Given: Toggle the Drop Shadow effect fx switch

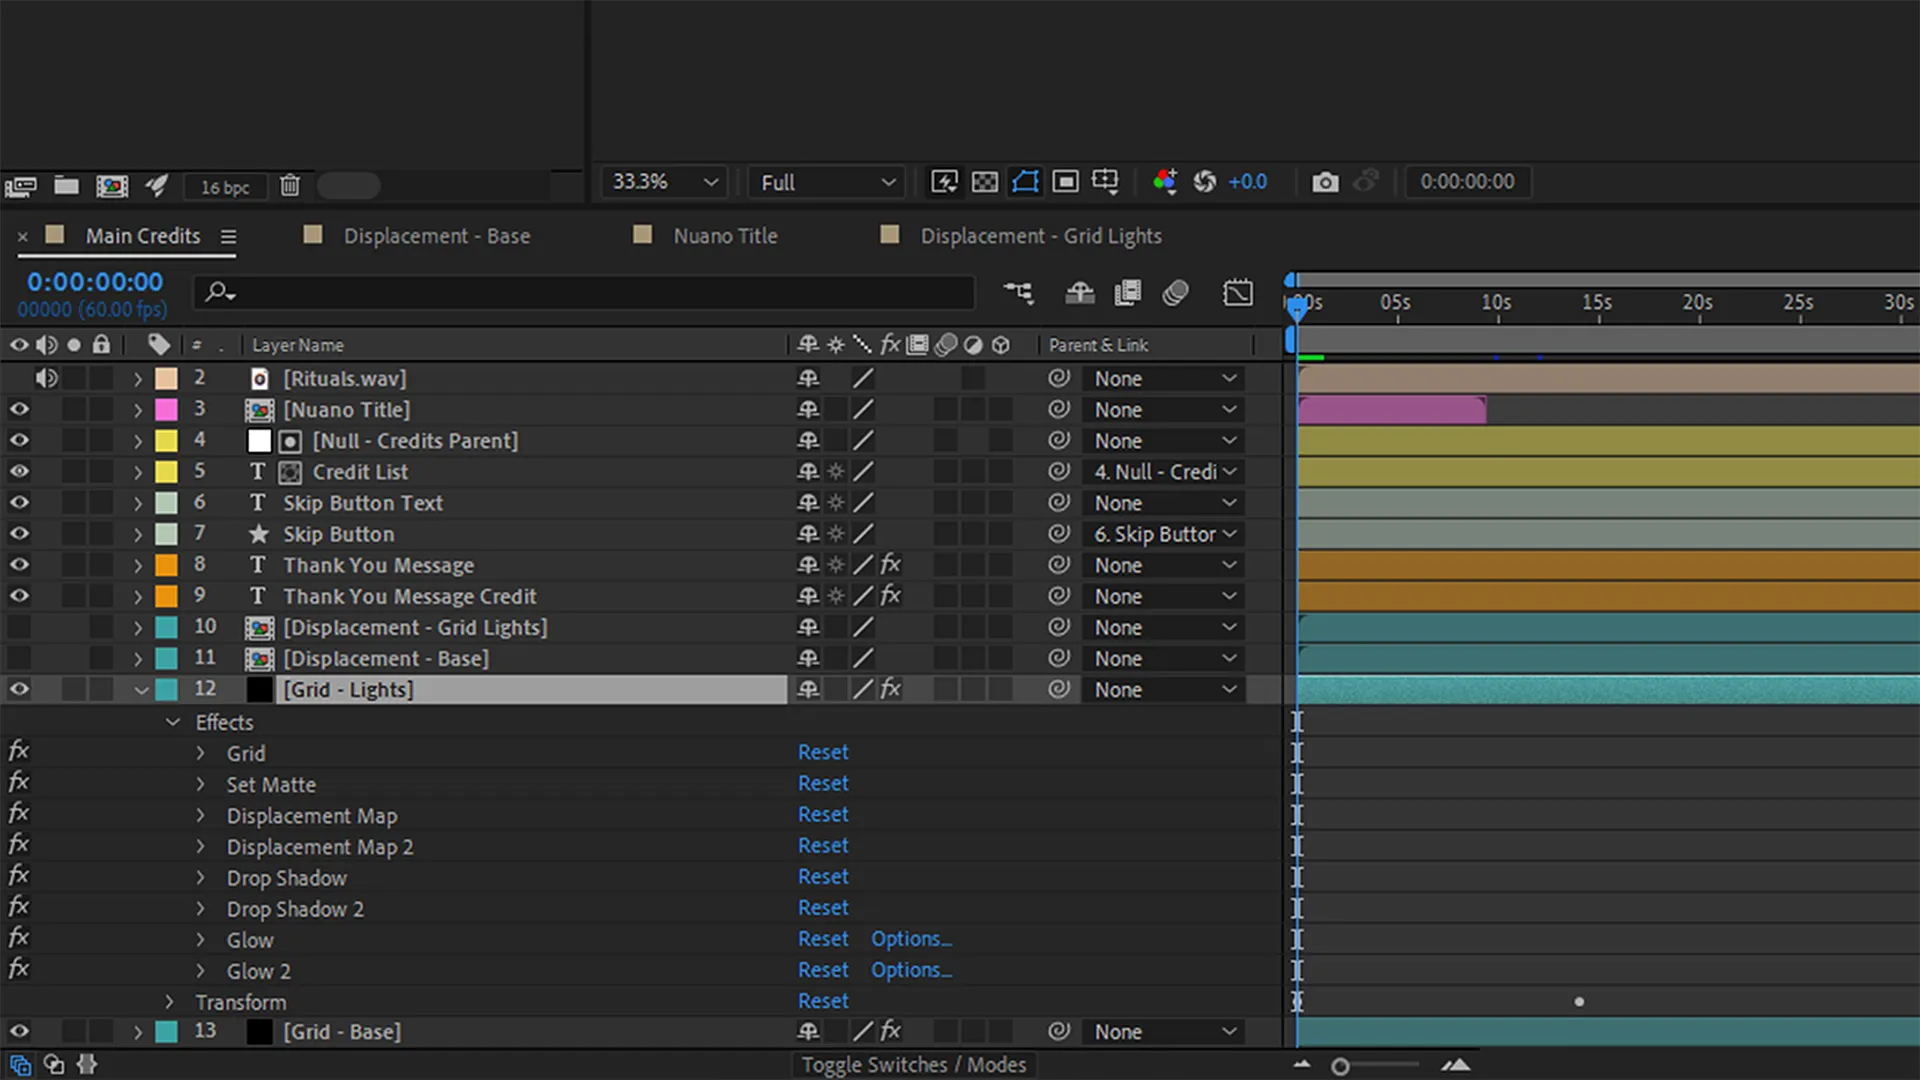Looking at the screenshot, I should coord(18,876).
